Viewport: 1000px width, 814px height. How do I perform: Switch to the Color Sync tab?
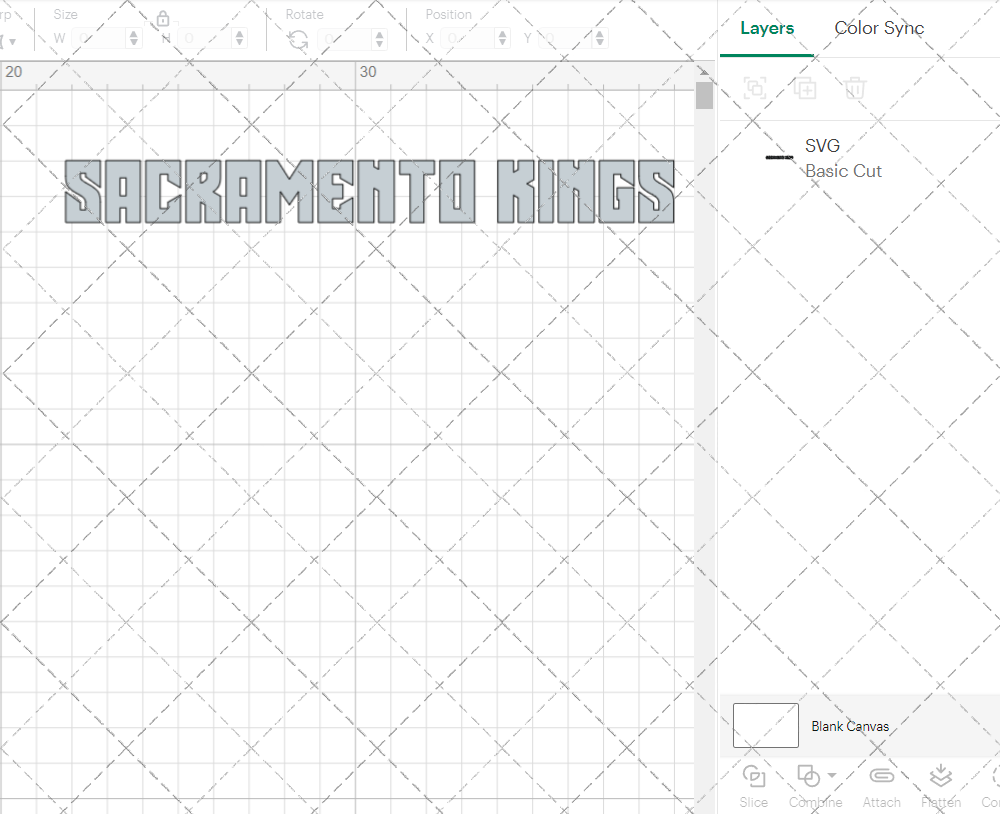coord(879,28)
